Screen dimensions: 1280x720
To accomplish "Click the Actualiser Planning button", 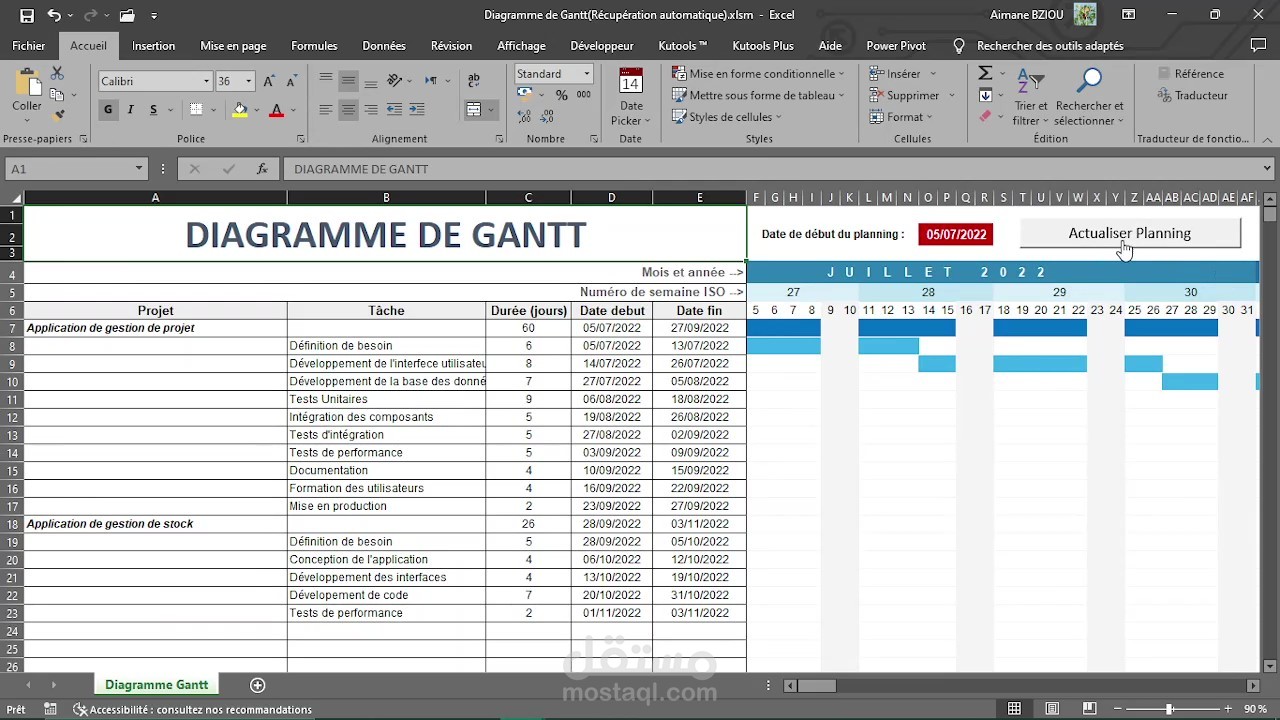I will [1129, 233].
